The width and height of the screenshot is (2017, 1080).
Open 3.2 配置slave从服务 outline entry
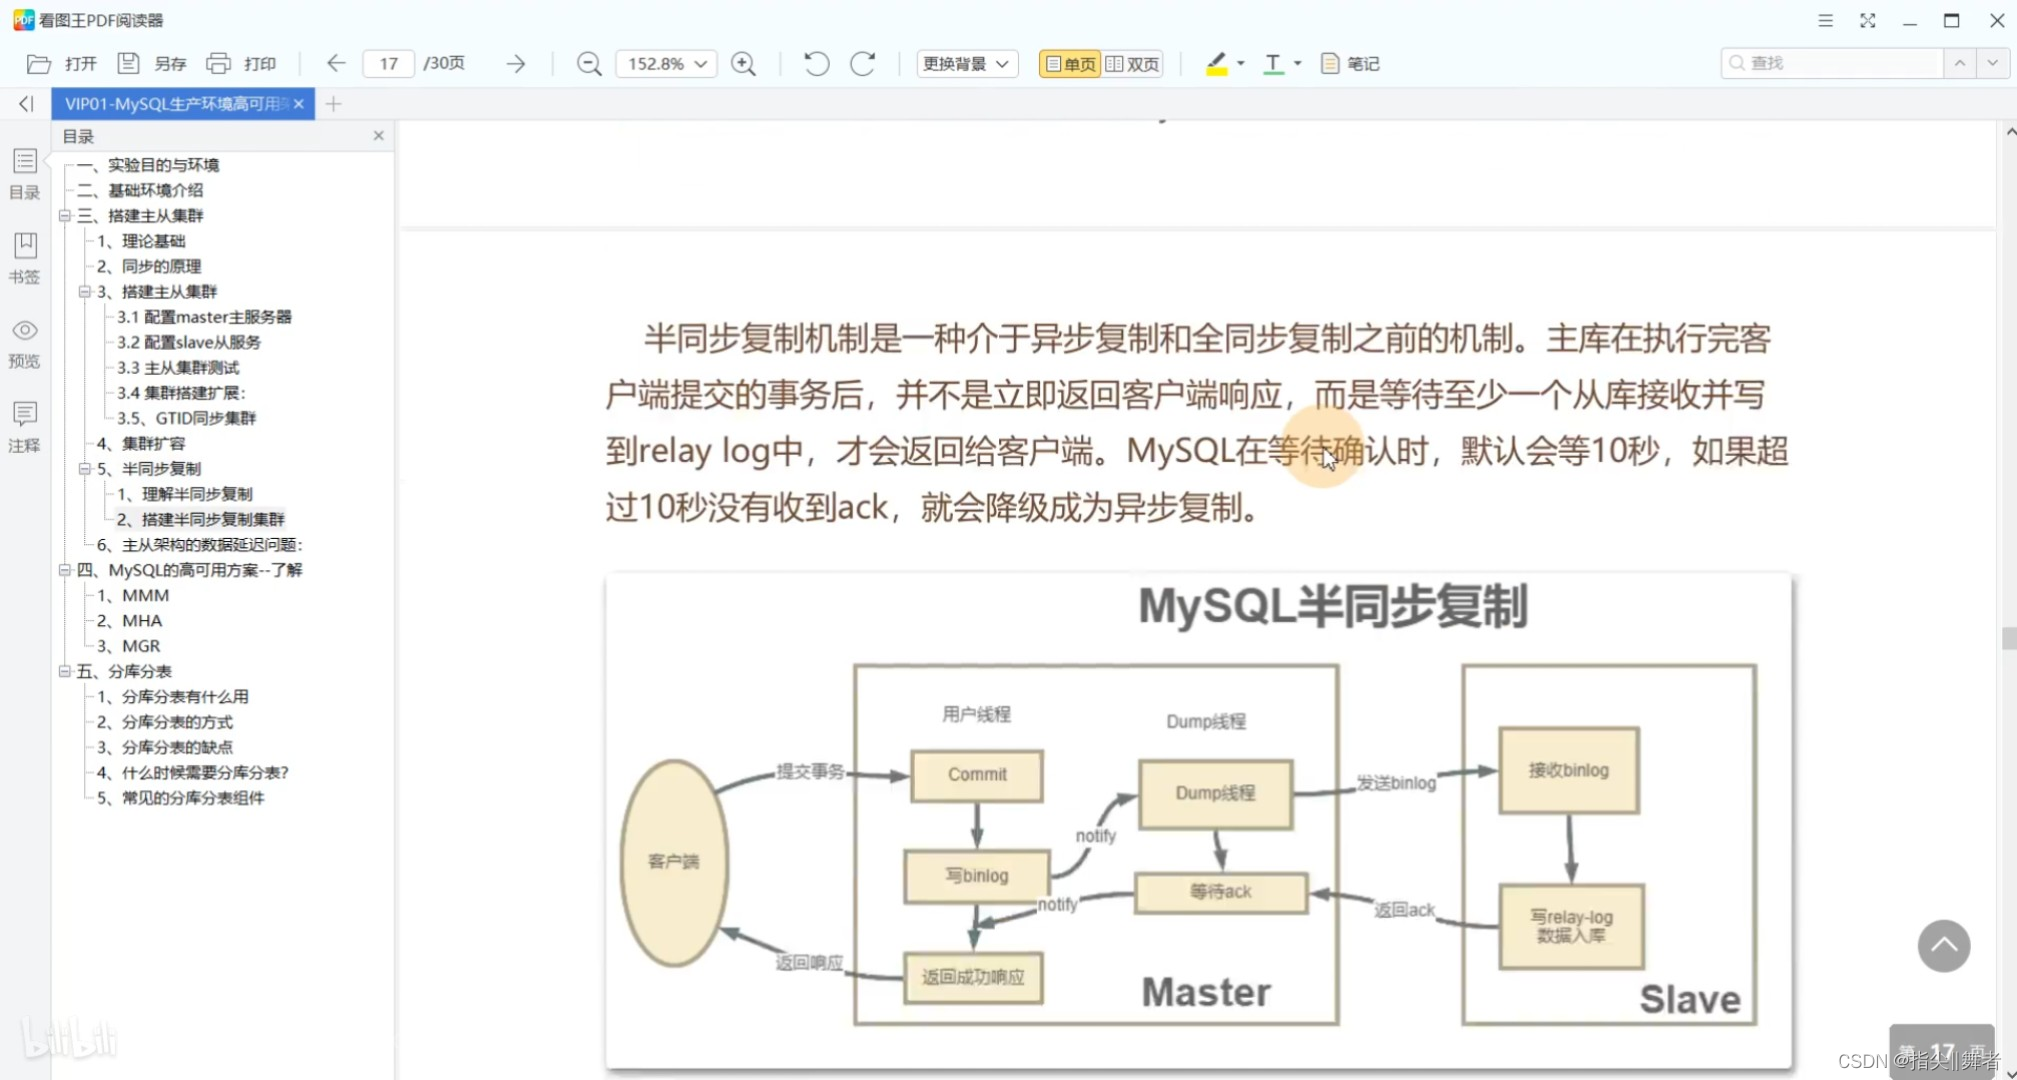coord(189,342)
